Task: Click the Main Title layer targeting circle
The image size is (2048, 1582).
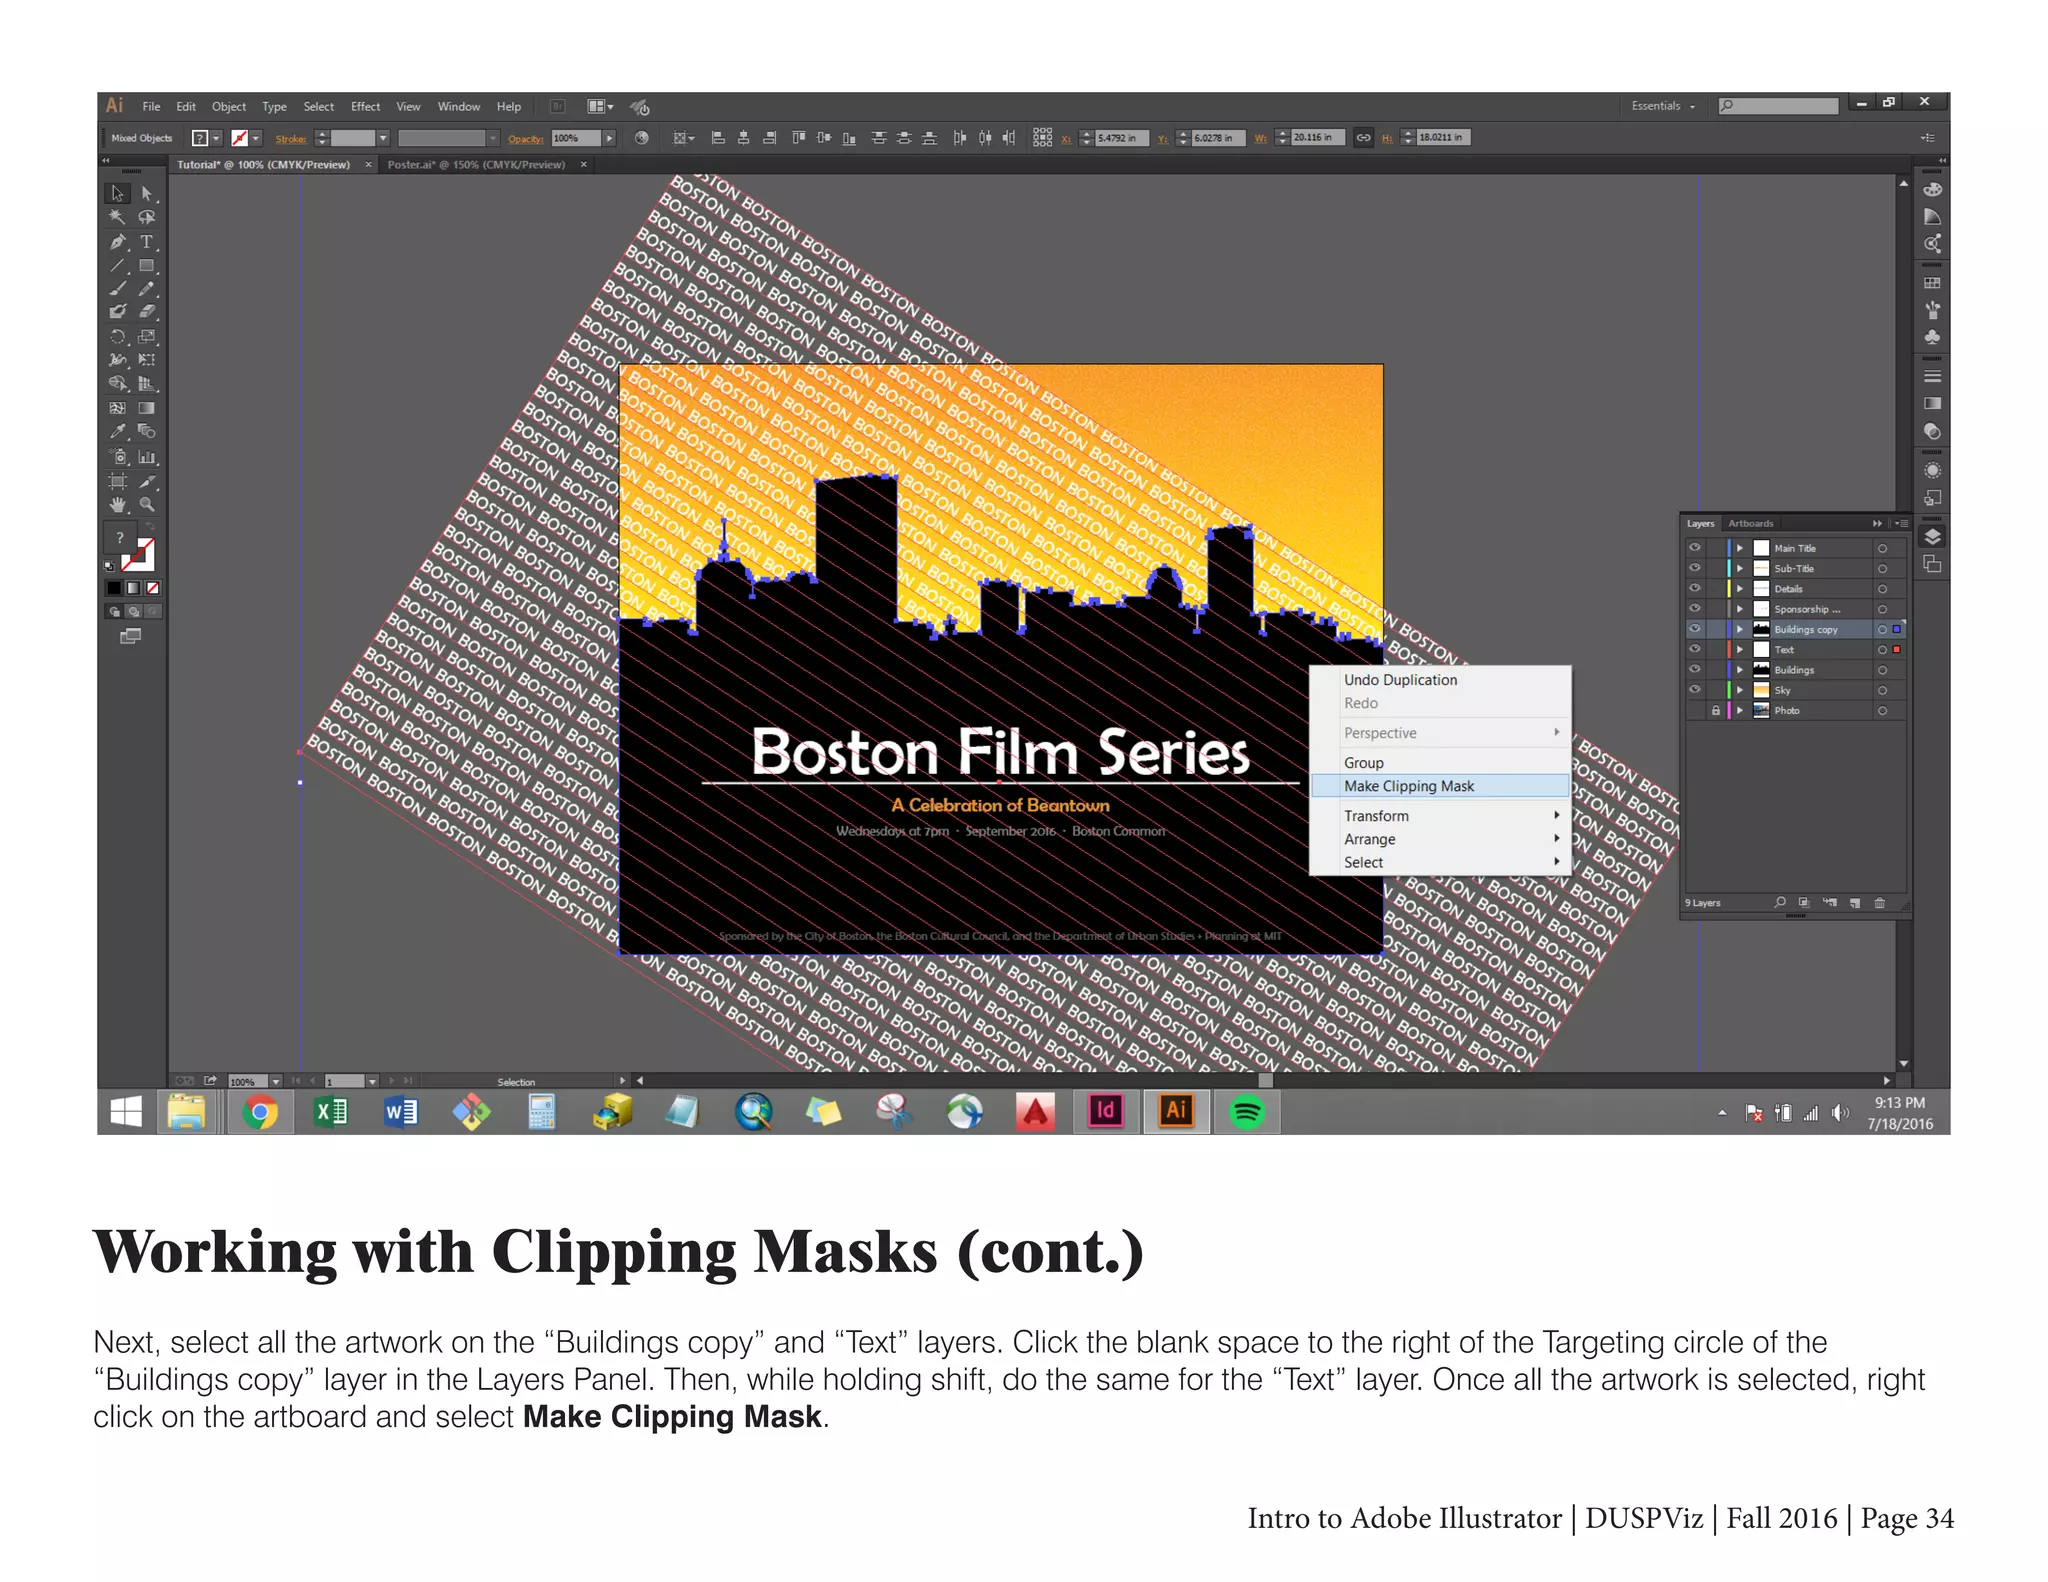Action: click(x=1882, y=548)
